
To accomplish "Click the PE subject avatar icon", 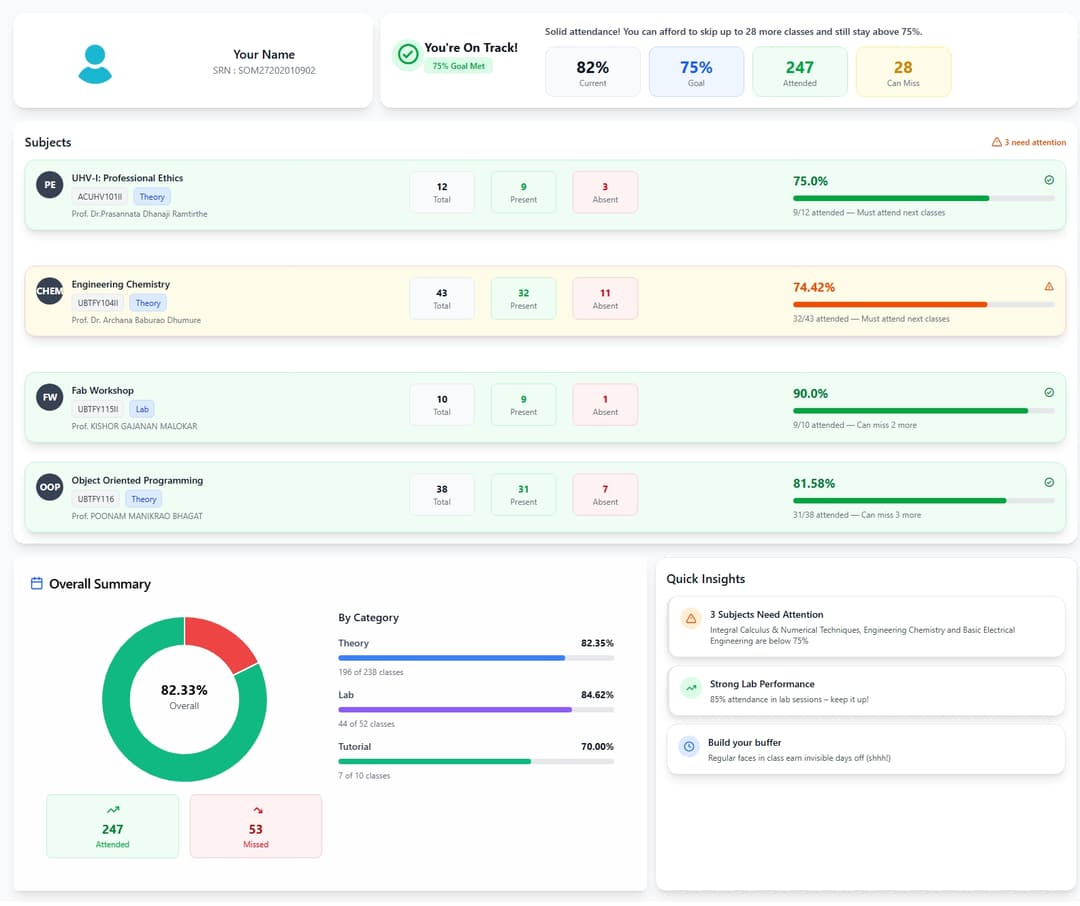I will coord(49,185).
